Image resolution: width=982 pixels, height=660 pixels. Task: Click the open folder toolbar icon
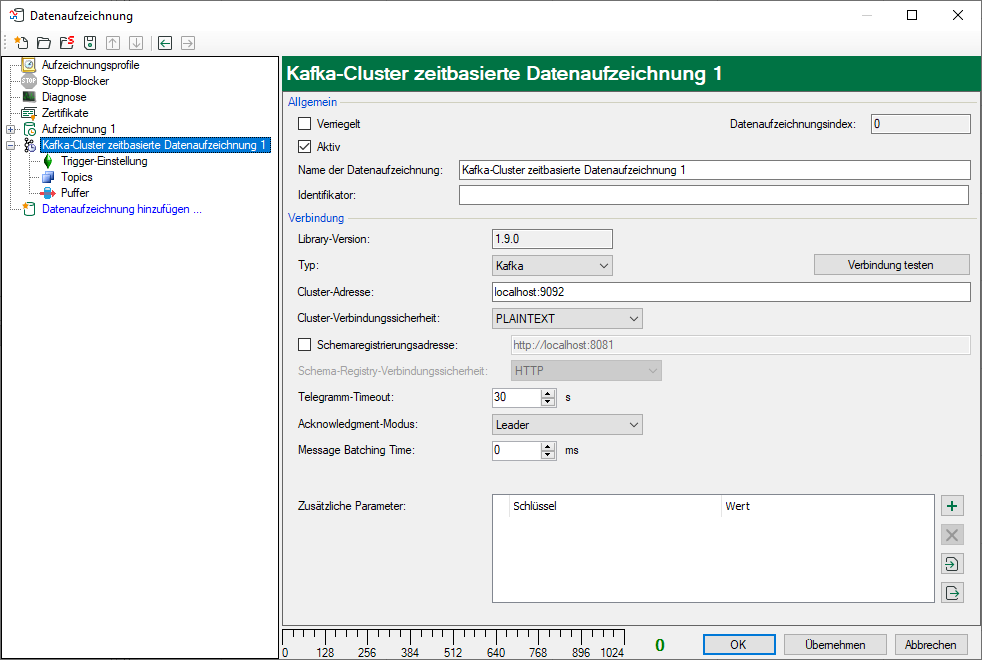tap(44, 43)
